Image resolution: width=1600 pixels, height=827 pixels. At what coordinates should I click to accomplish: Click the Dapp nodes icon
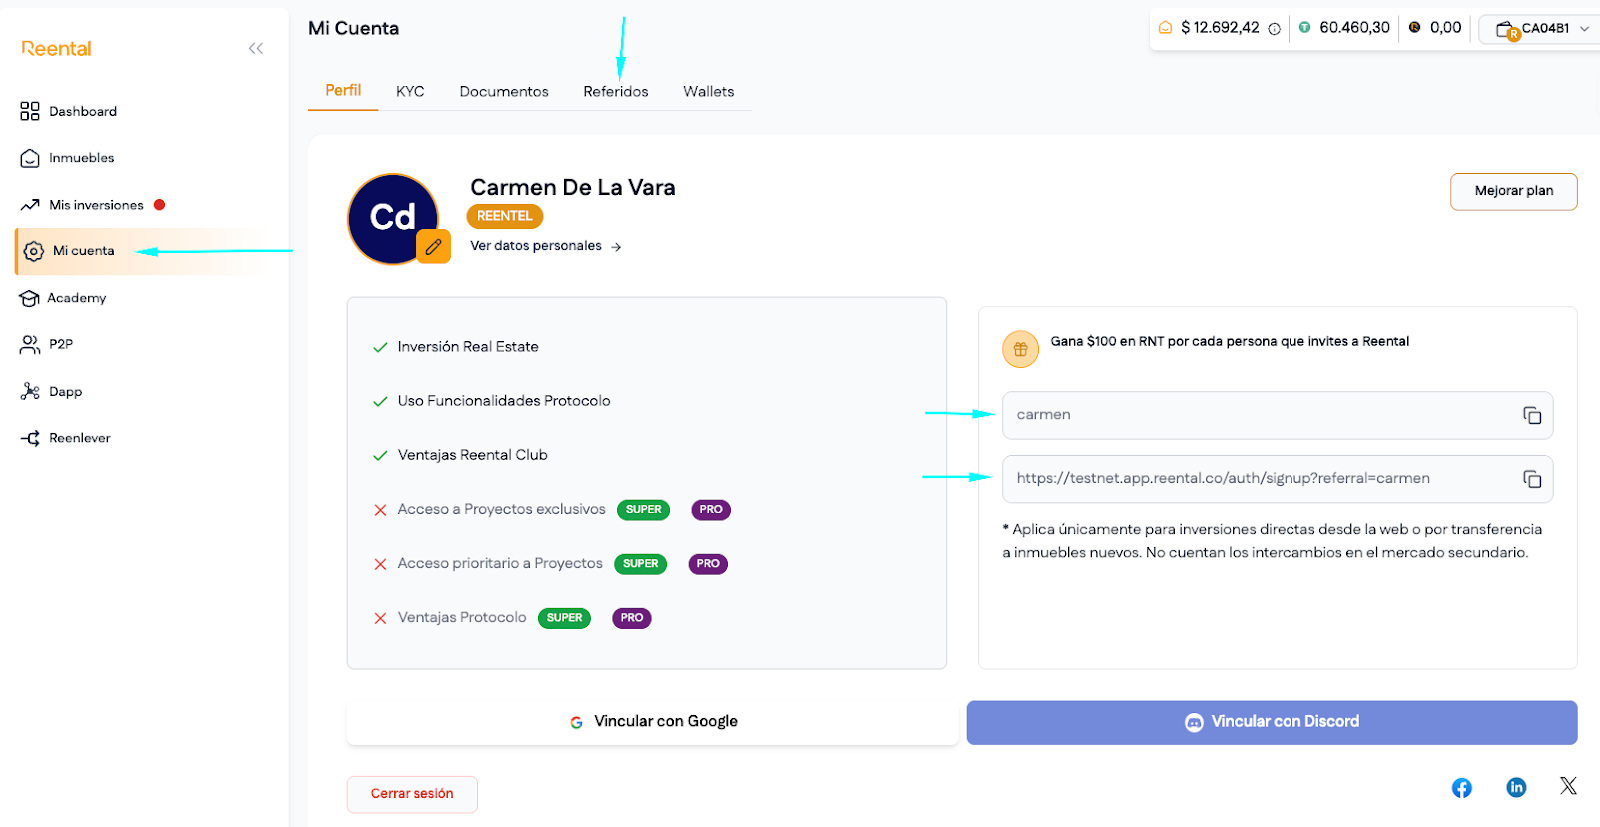click(30, 391)
